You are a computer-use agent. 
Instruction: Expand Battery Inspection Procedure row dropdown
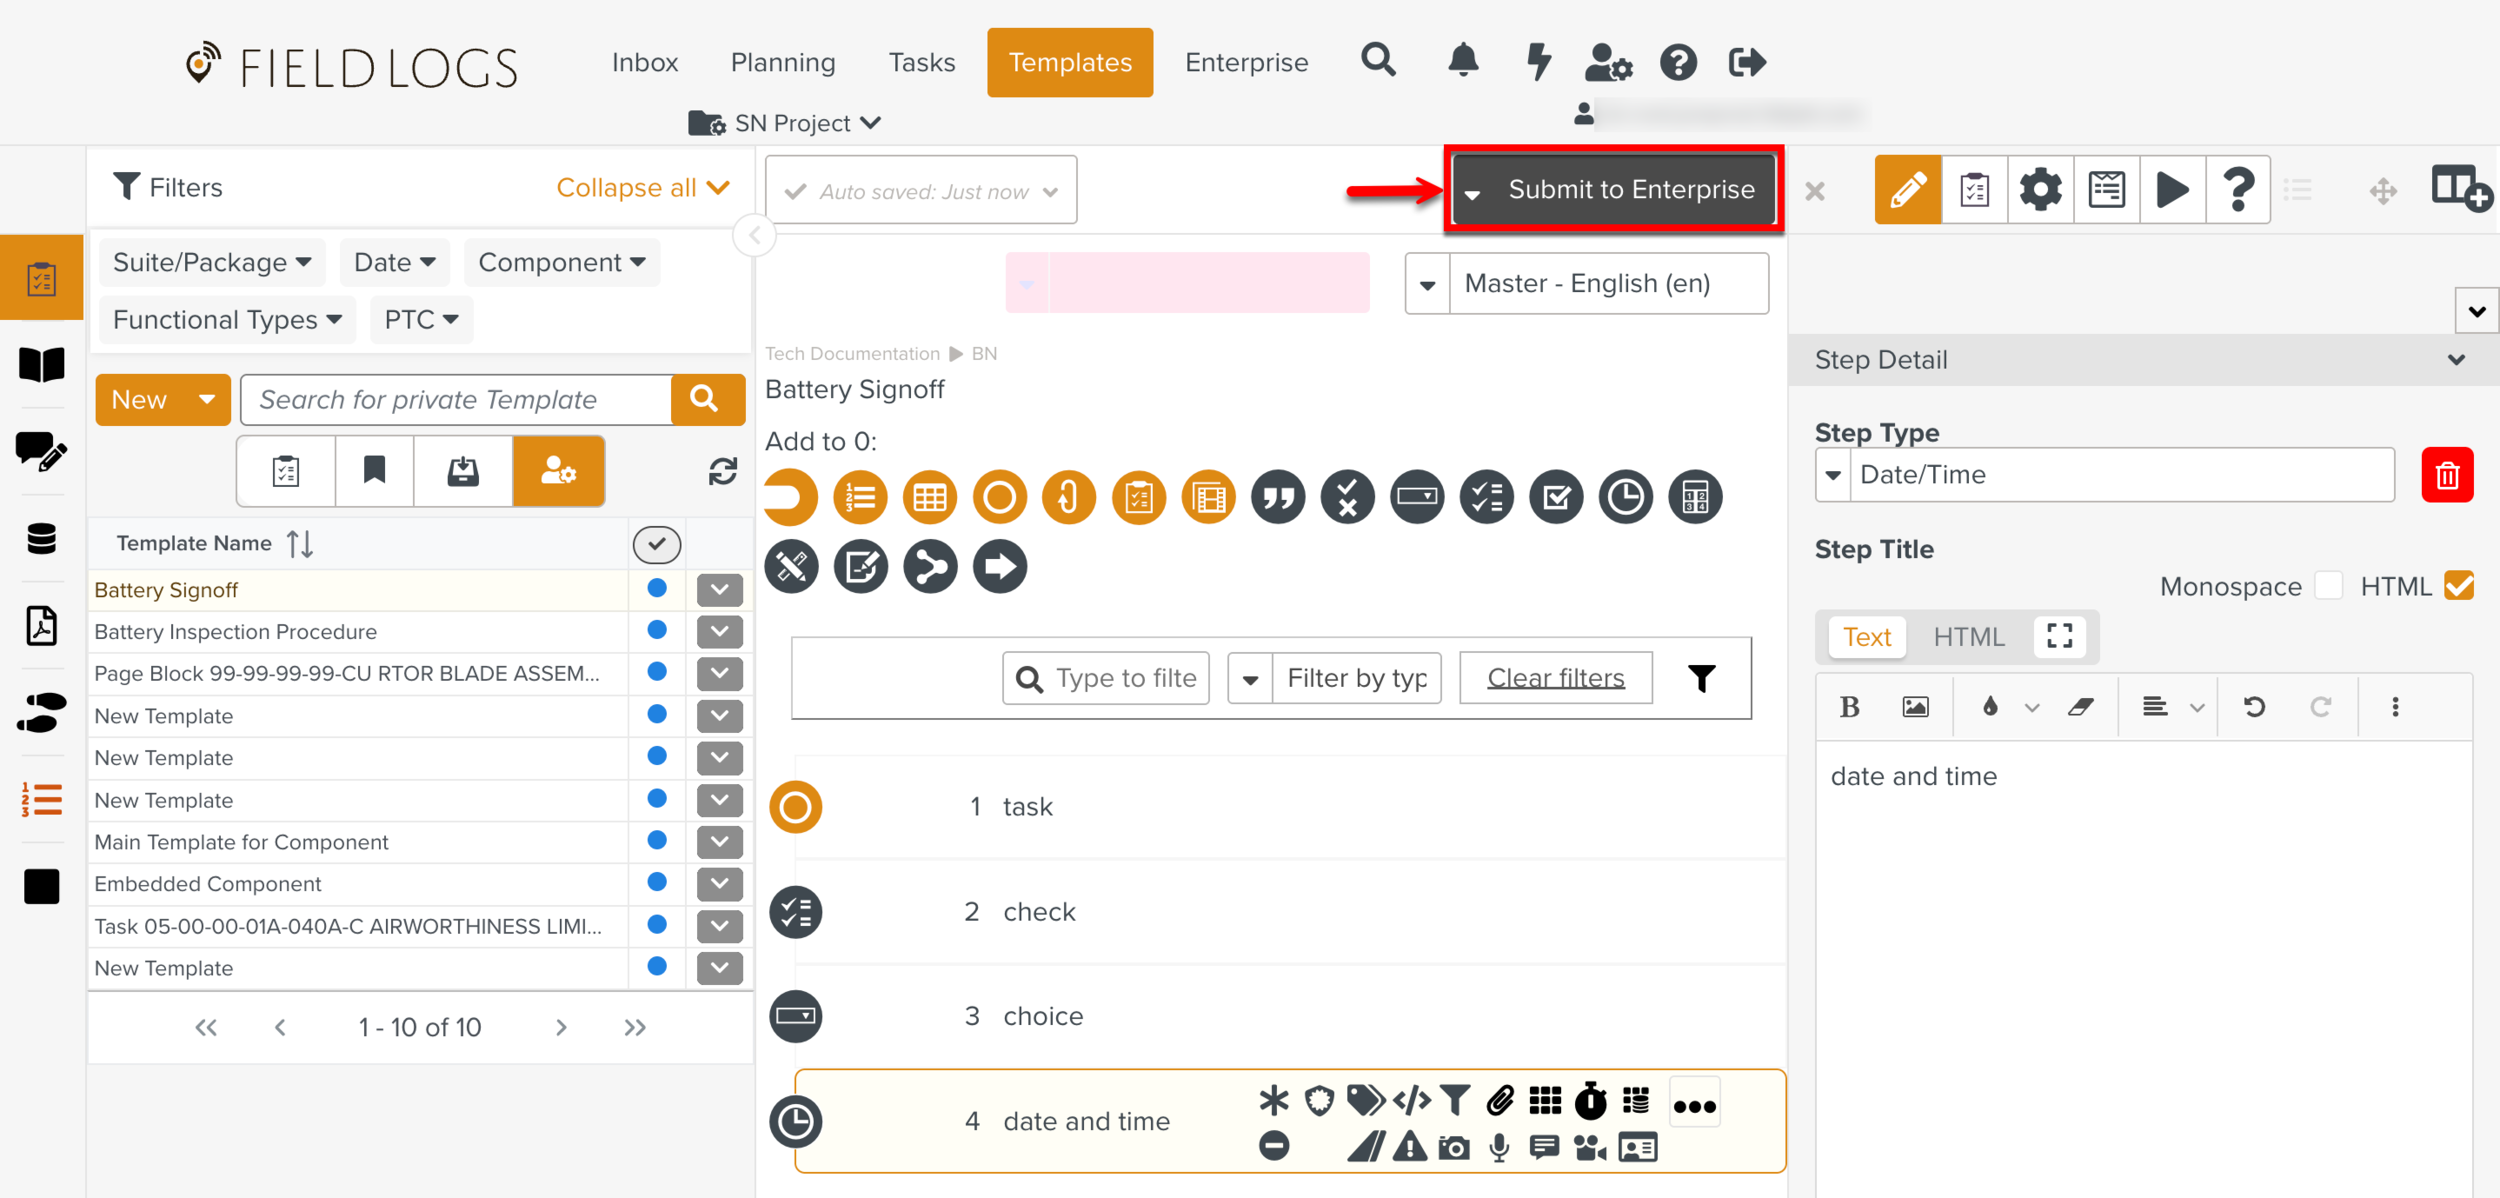(x=719, y=632)
